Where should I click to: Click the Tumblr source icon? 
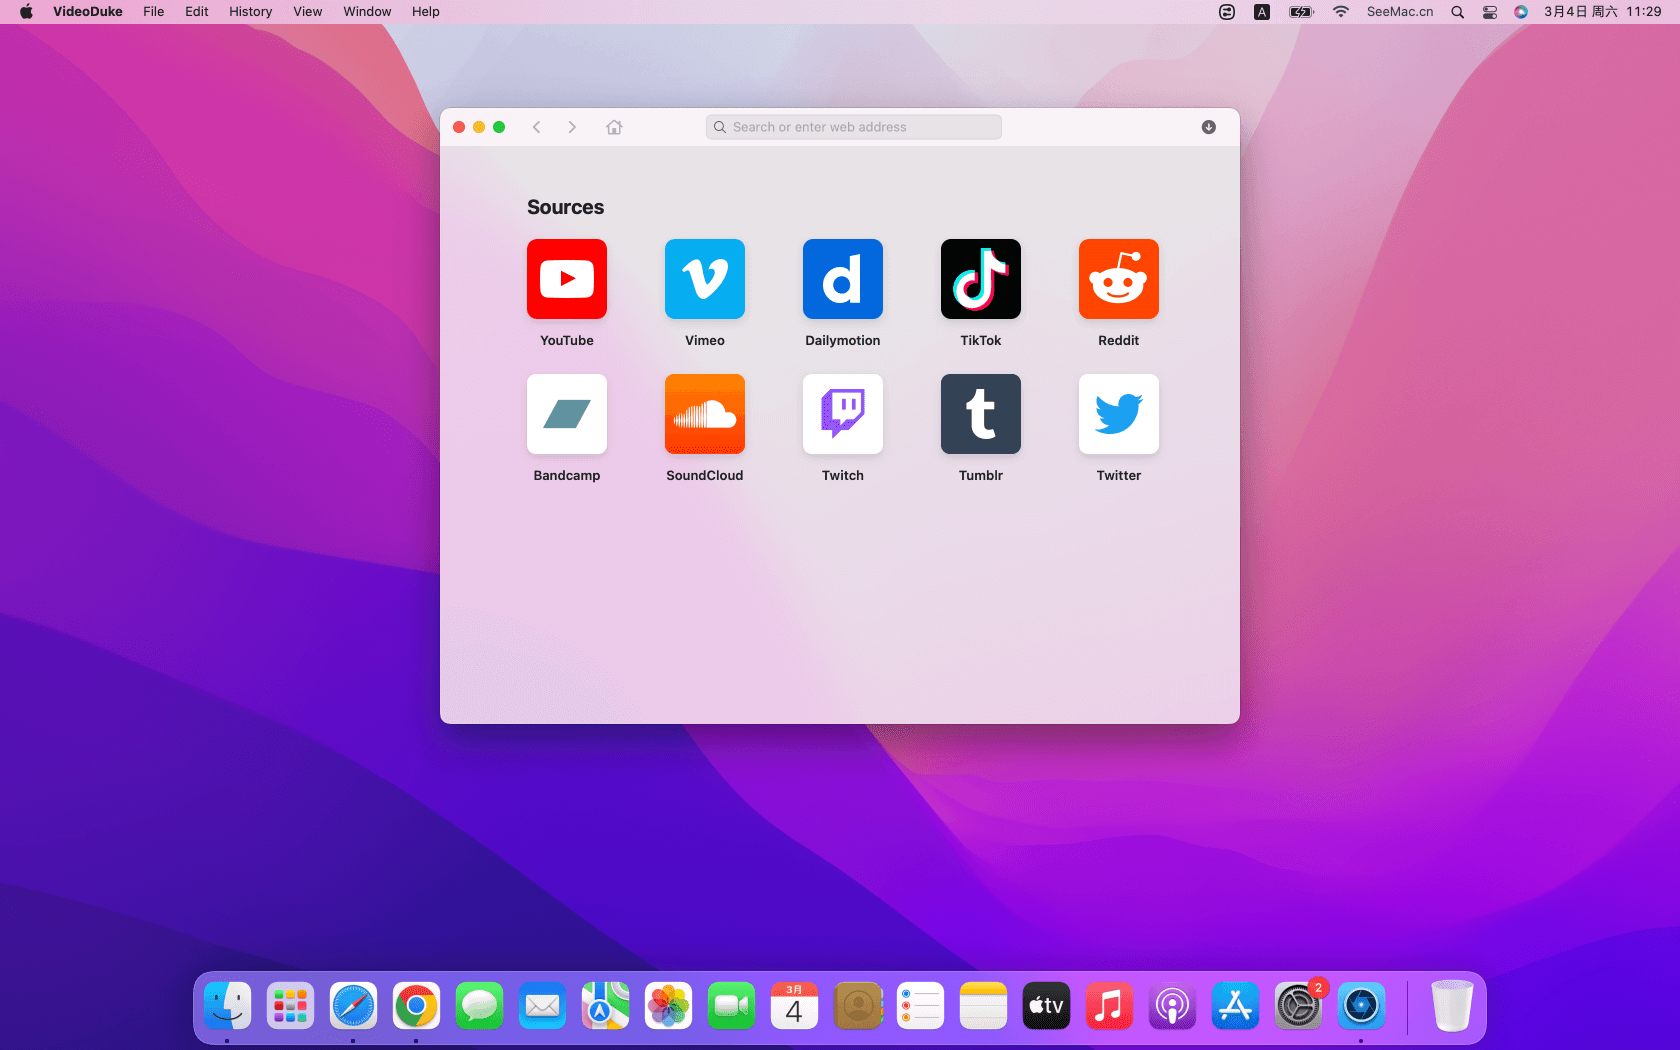(980, 414)
